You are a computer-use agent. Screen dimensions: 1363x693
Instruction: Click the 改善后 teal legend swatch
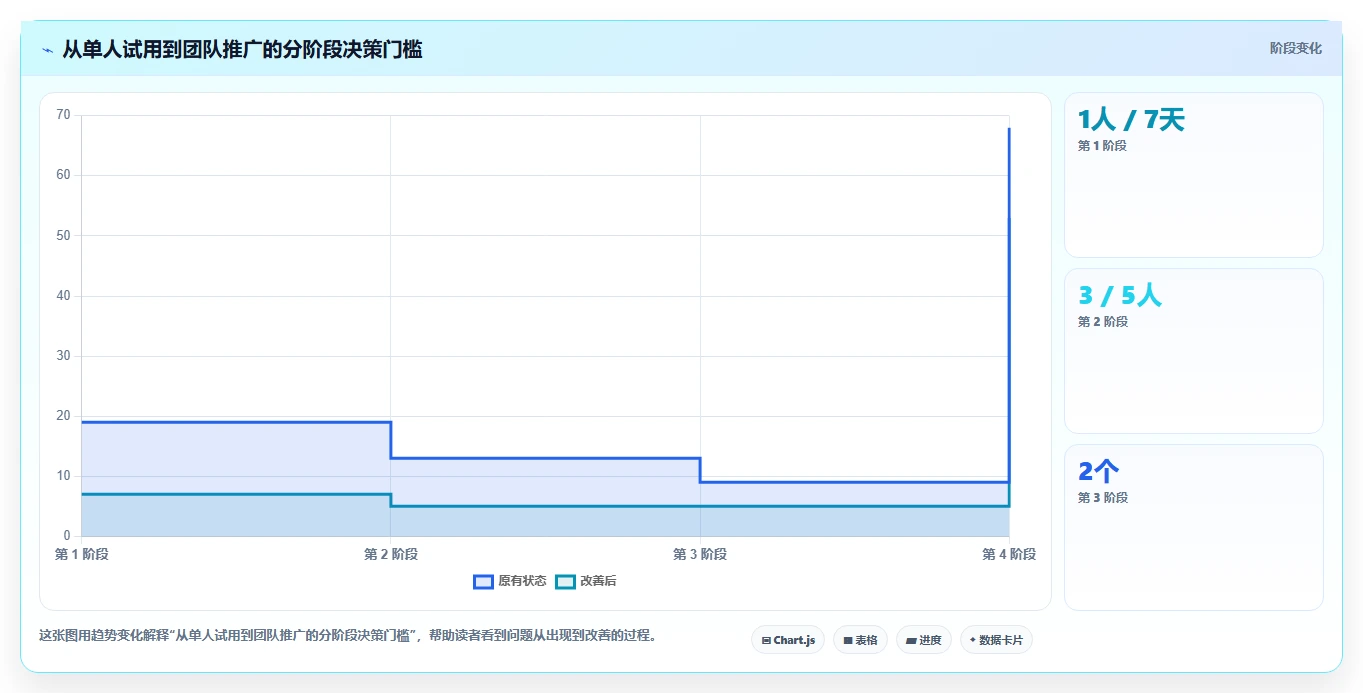coord(565,581)
